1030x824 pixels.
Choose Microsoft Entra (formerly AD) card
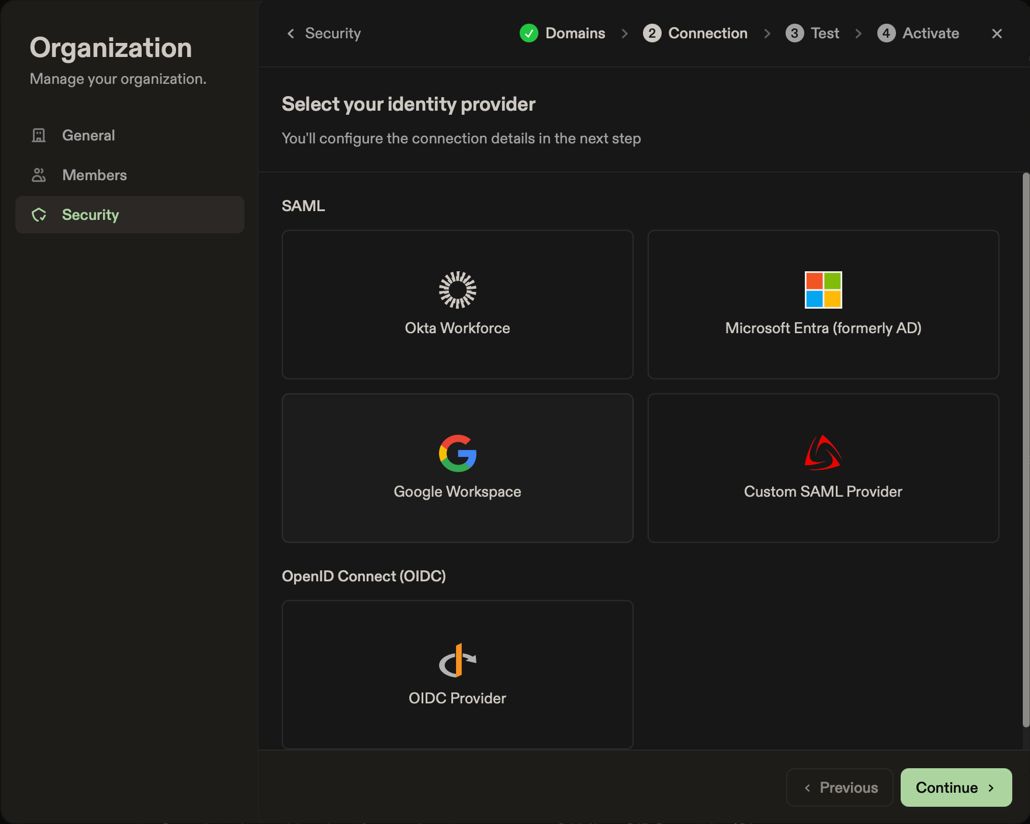point(823,304)
